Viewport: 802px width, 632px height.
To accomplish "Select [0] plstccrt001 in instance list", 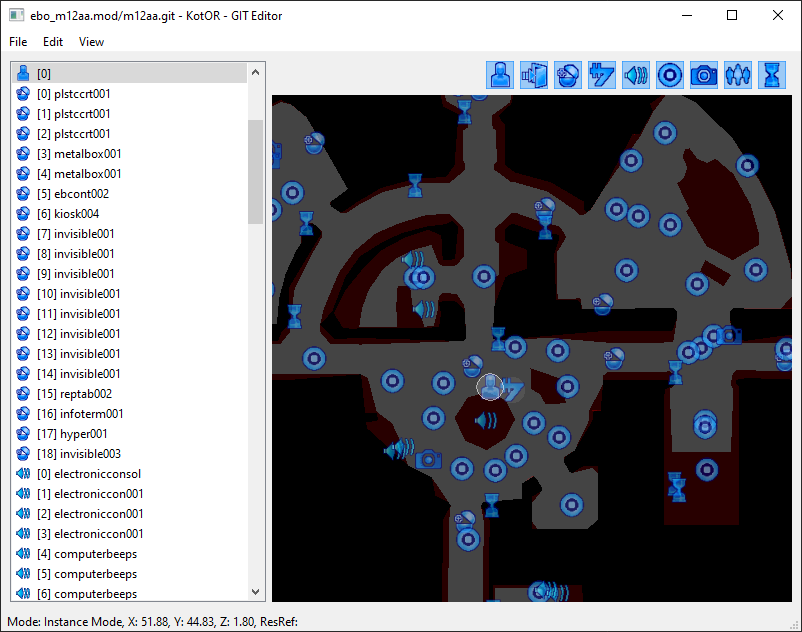I will [x=129, y=94].
